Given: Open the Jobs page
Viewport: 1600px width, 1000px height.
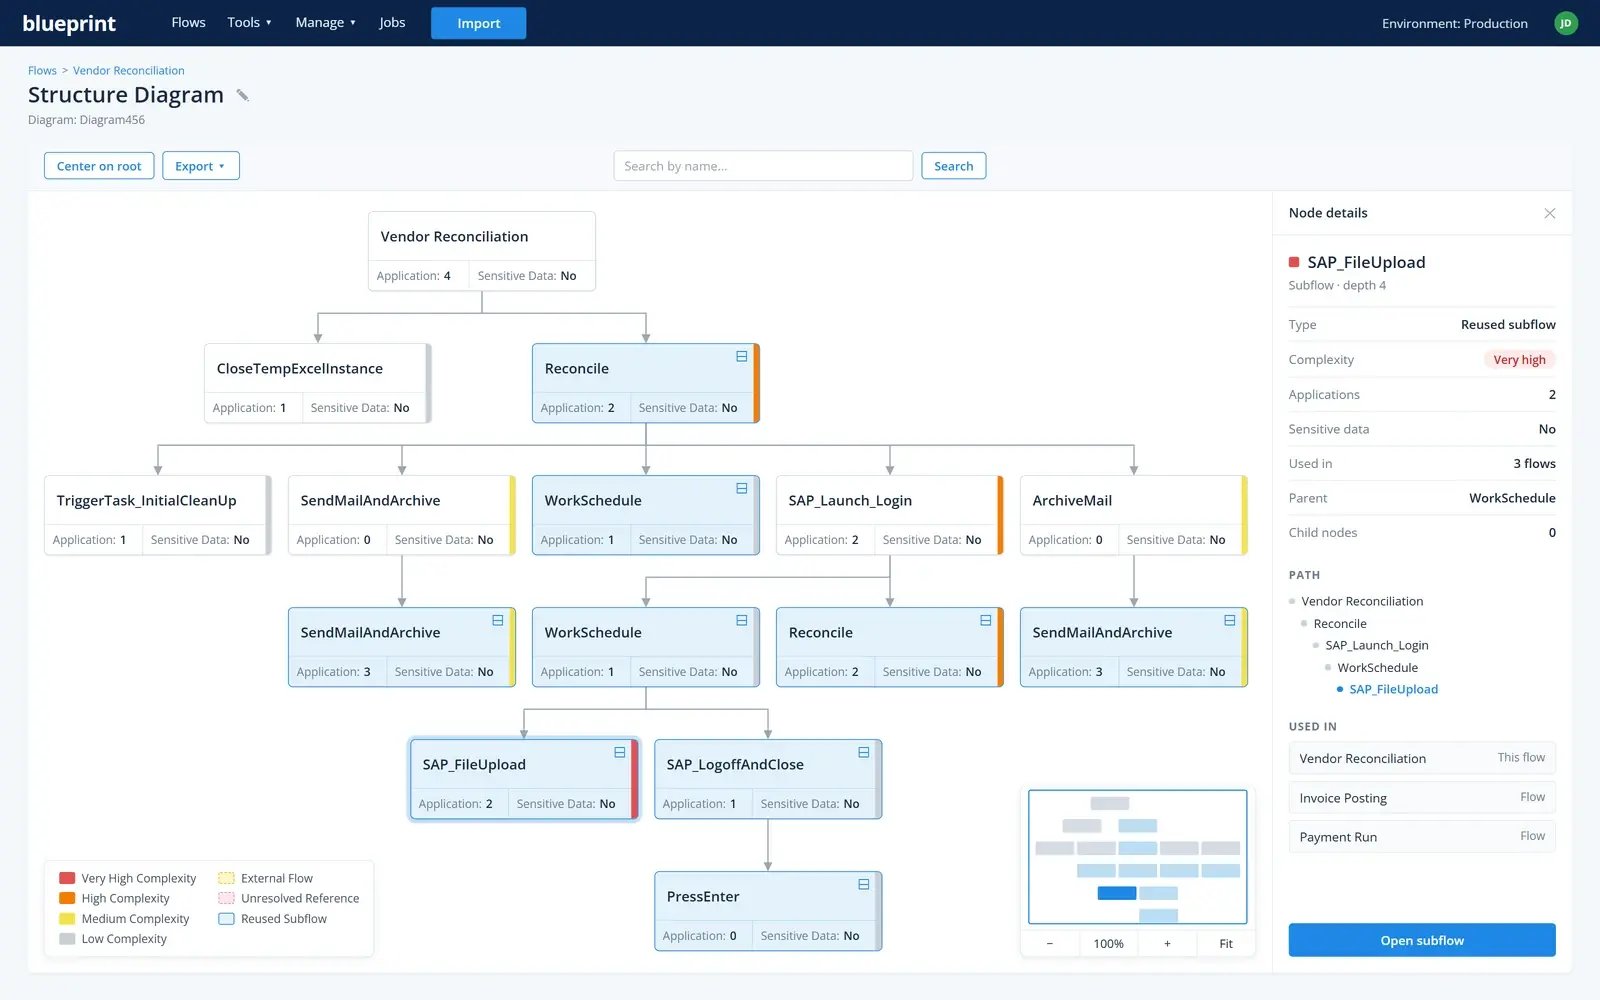Looking at the screenshot, I should pyautogui.click(x=392, y=23).
